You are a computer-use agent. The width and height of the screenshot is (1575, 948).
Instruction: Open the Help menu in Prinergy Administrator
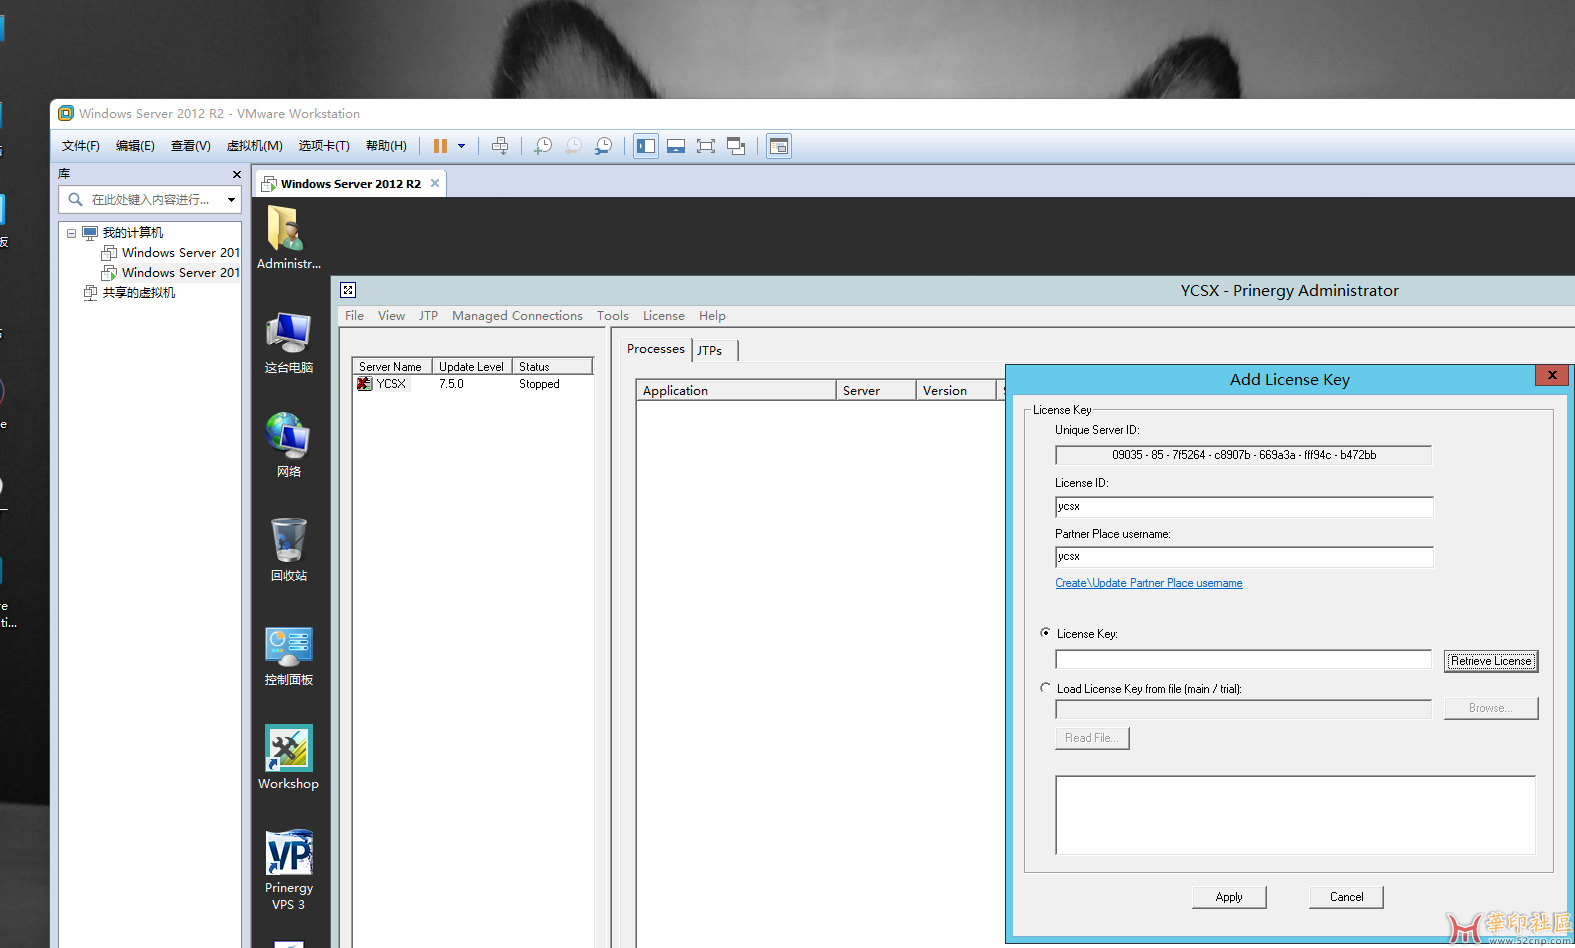click(x=712, y=316)
